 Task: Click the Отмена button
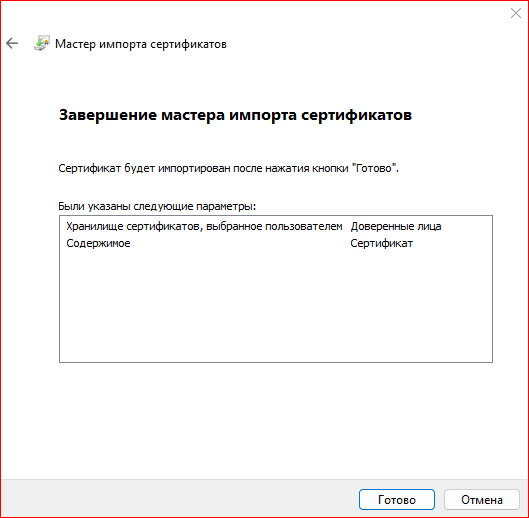click(x=482, y=499)
